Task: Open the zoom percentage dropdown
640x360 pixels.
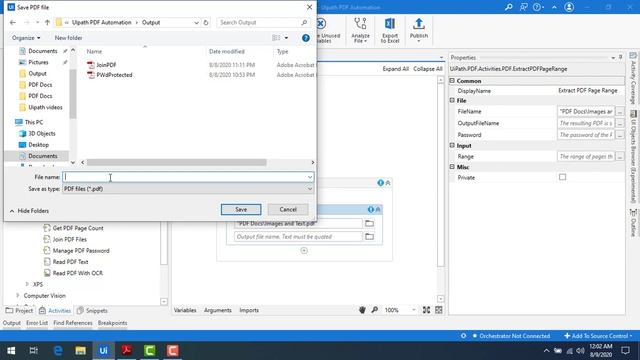Action: 413,310
